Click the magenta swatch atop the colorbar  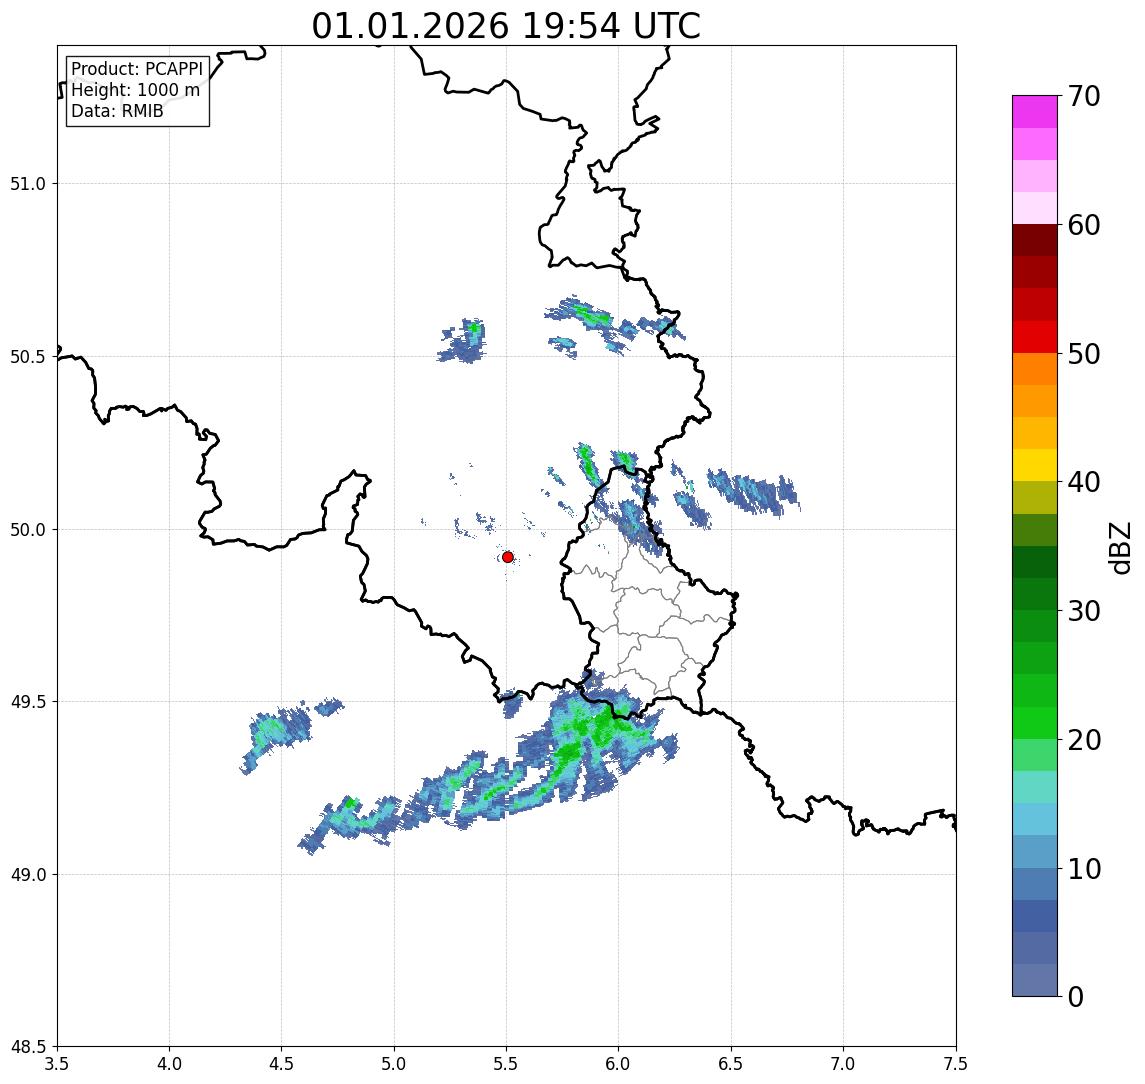tap(1035, 112)
